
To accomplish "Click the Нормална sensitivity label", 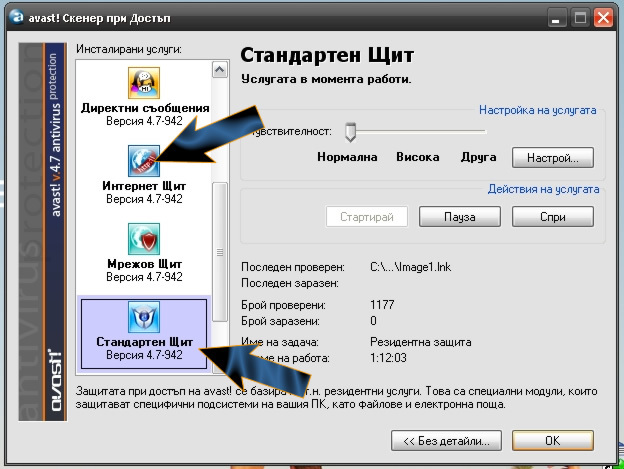I will point(347,157).
